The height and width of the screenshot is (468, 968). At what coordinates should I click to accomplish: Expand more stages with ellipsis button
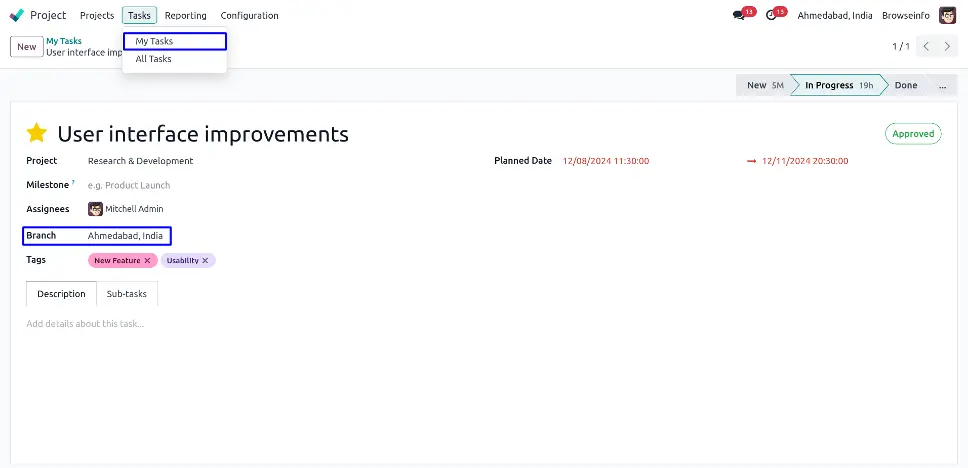click(941, 86)
